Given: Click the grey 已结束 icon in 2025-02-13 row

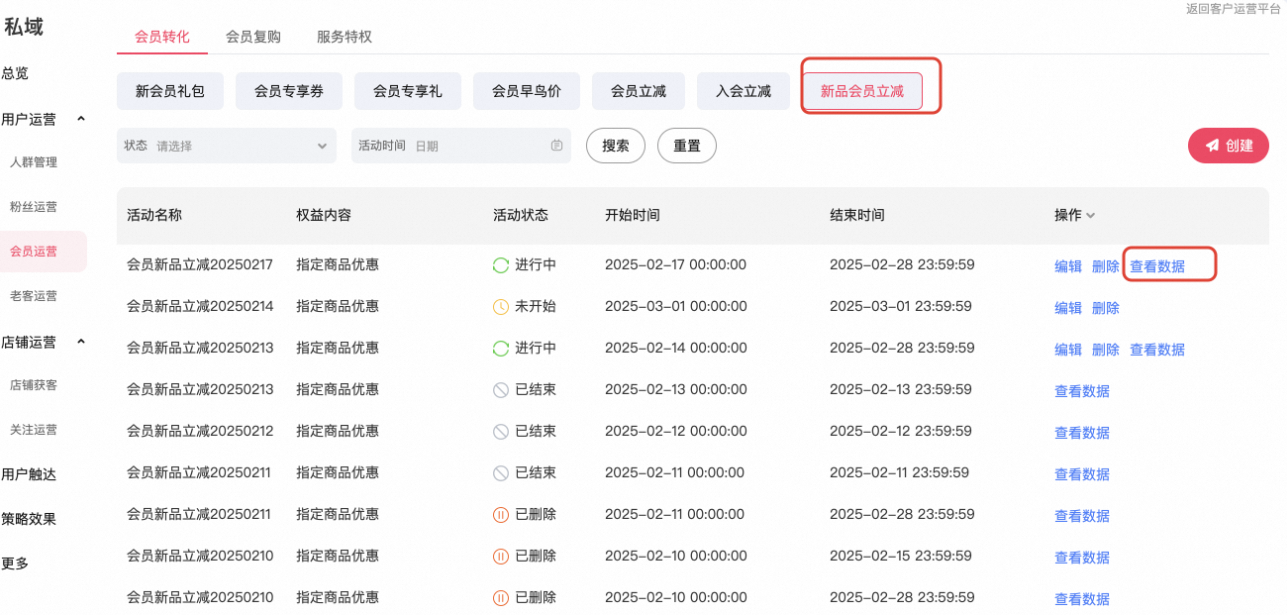Looking at the screenshot, I should [501, 390].
